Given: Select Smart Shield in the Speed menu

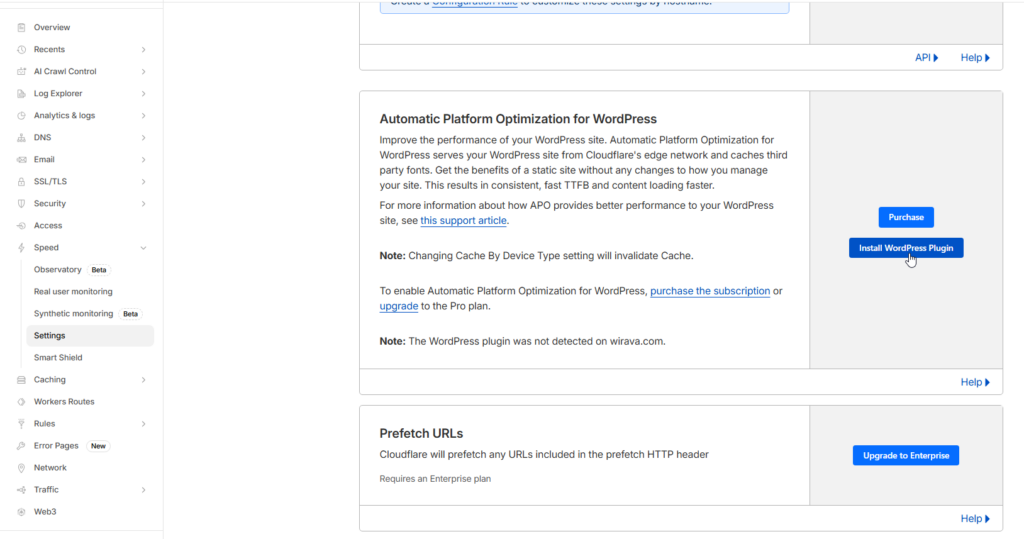Looking at the screenshot, I should point(58,357).
